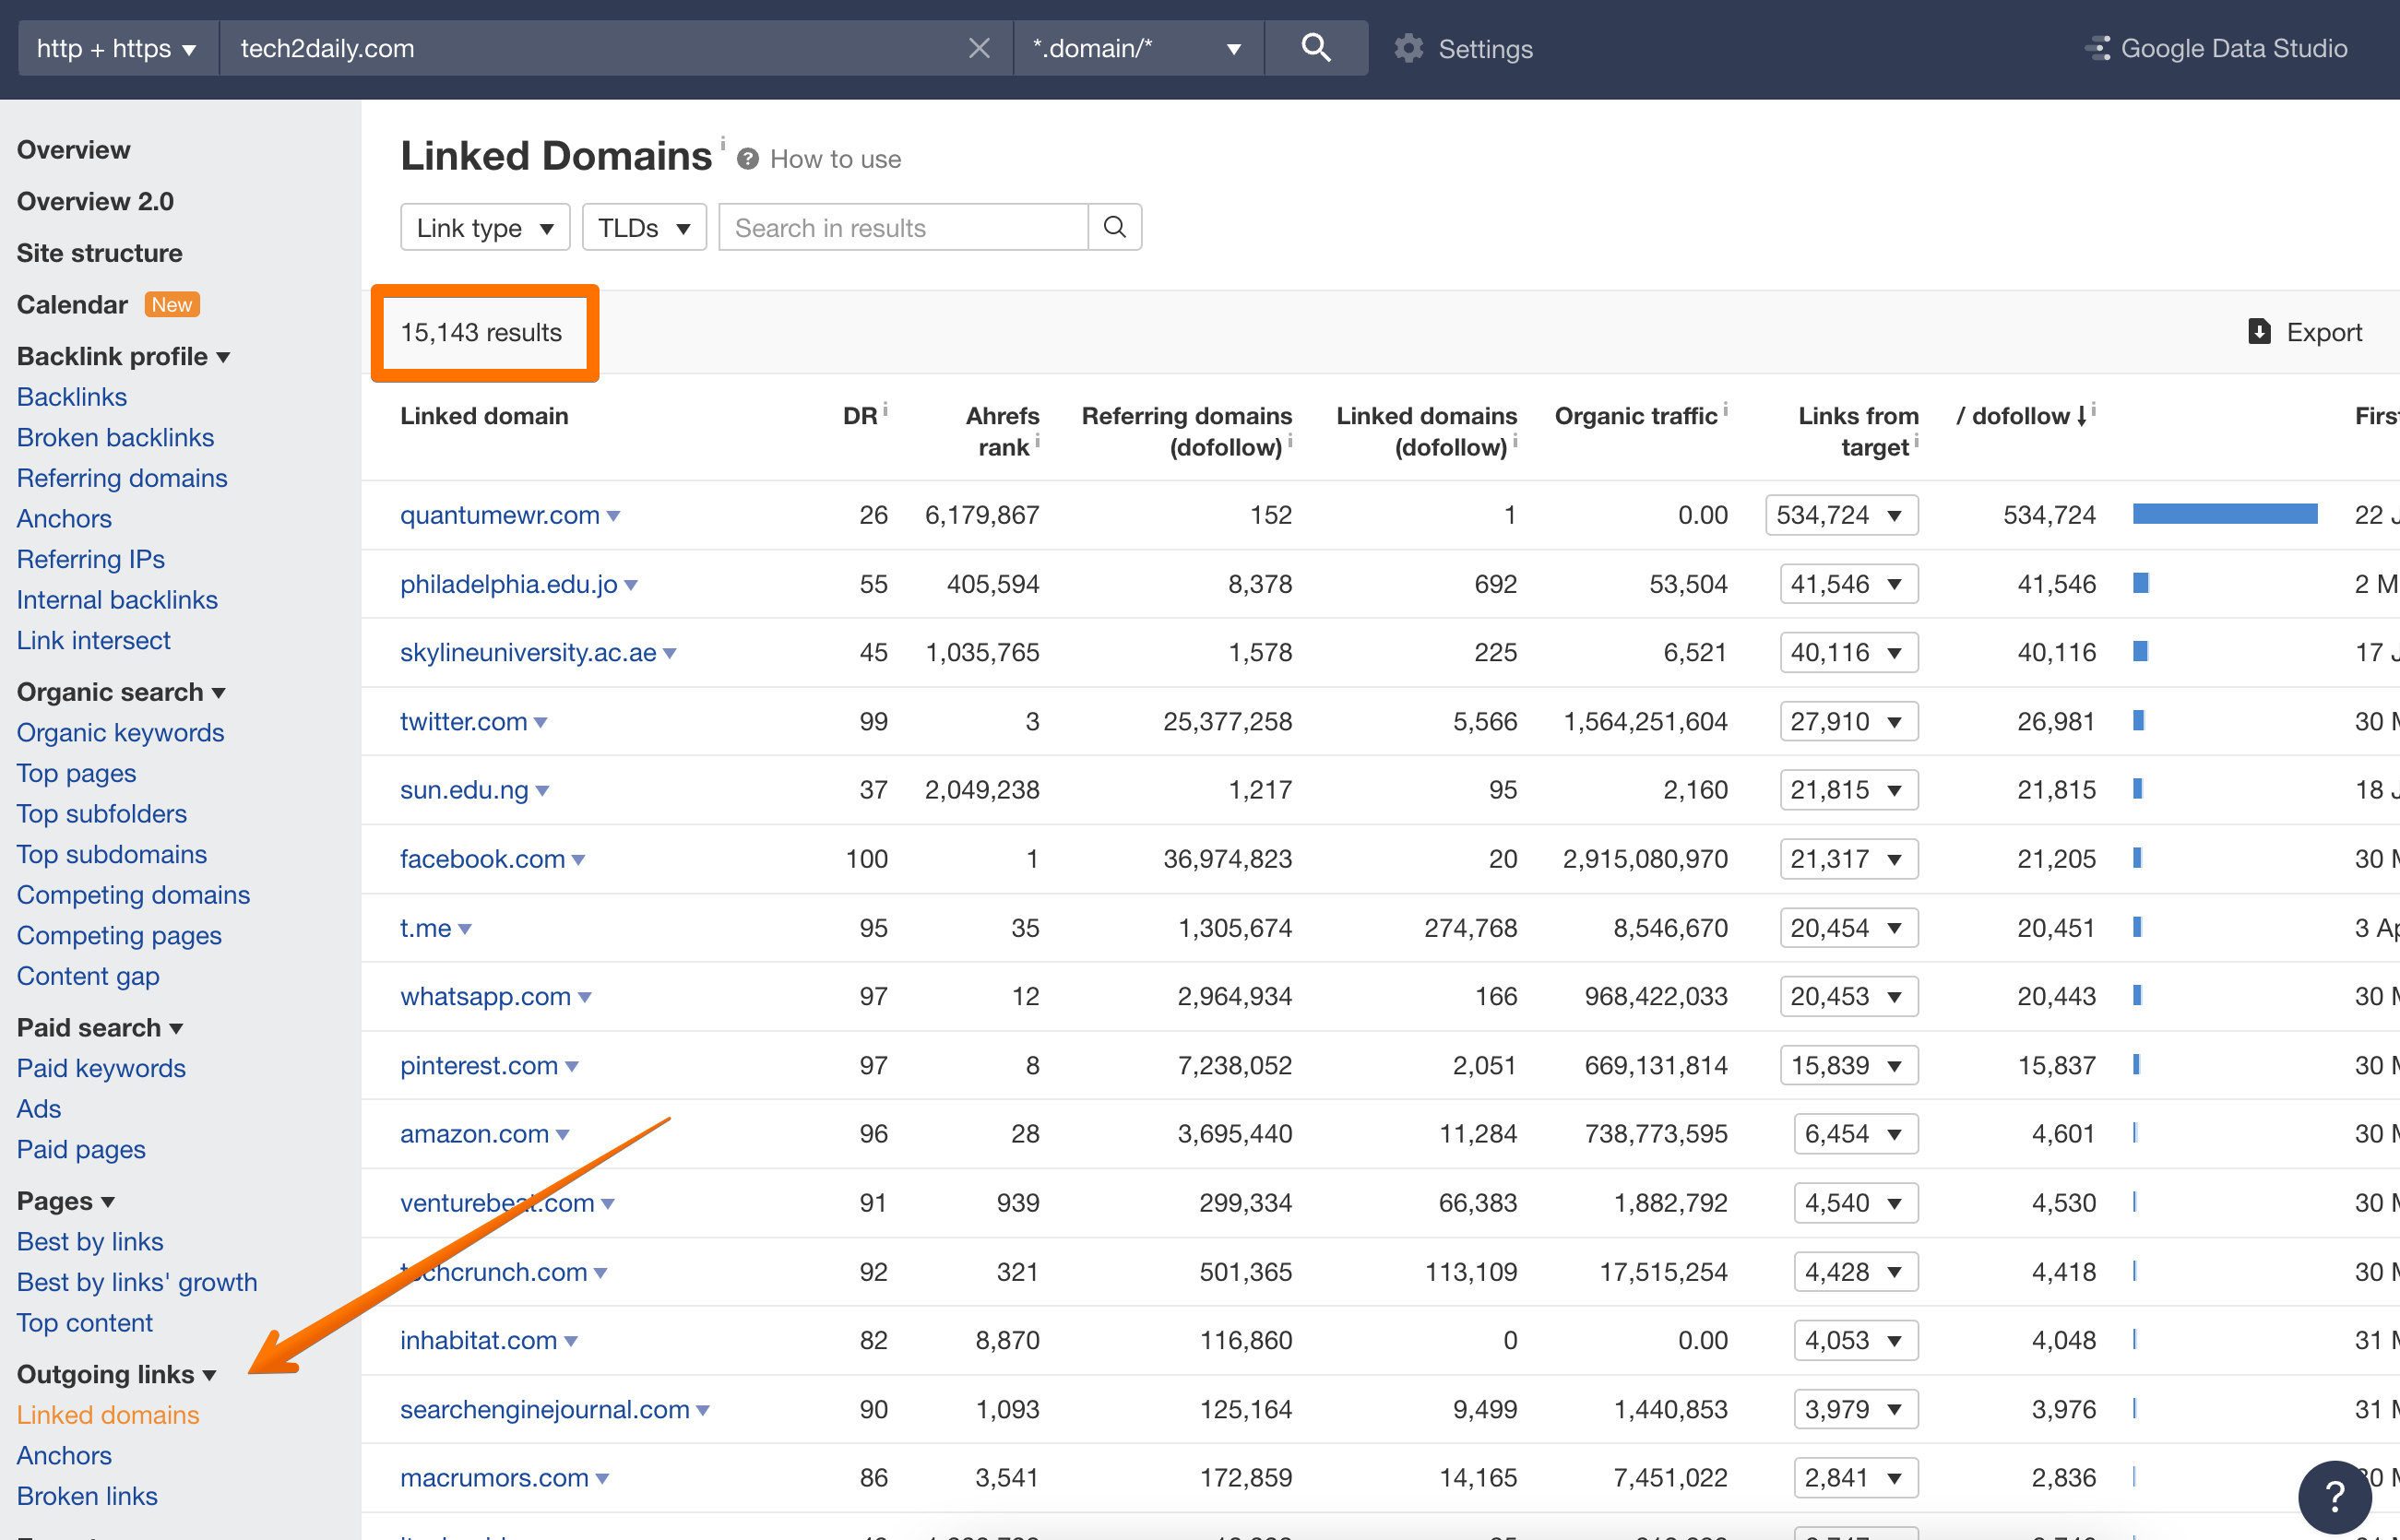
Task: Click the Export download icon
Action: [2260, 331]
